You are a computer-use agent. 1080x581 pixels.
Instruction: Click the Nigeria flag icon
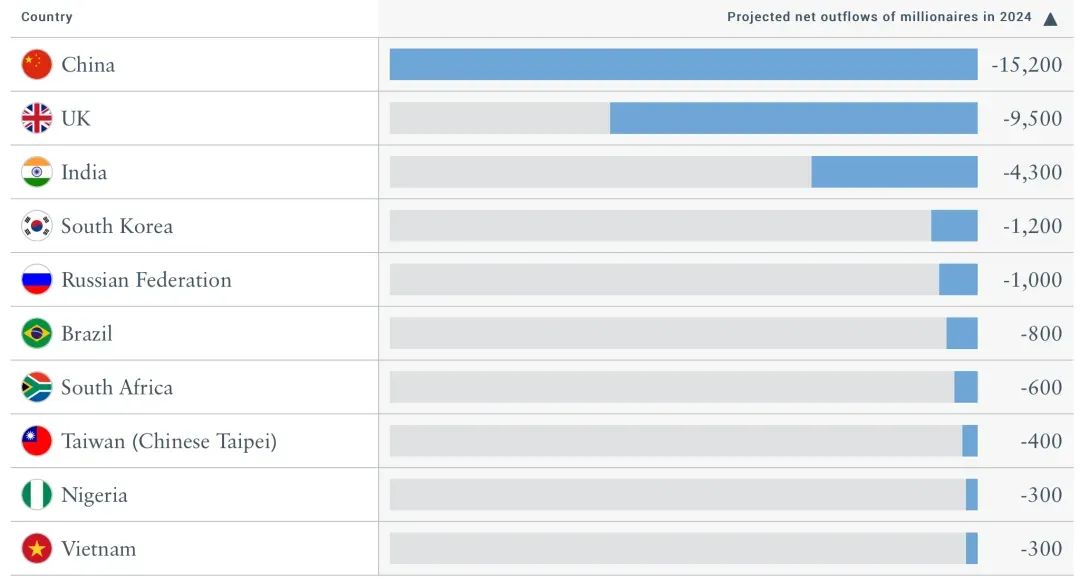click(37, 495)
